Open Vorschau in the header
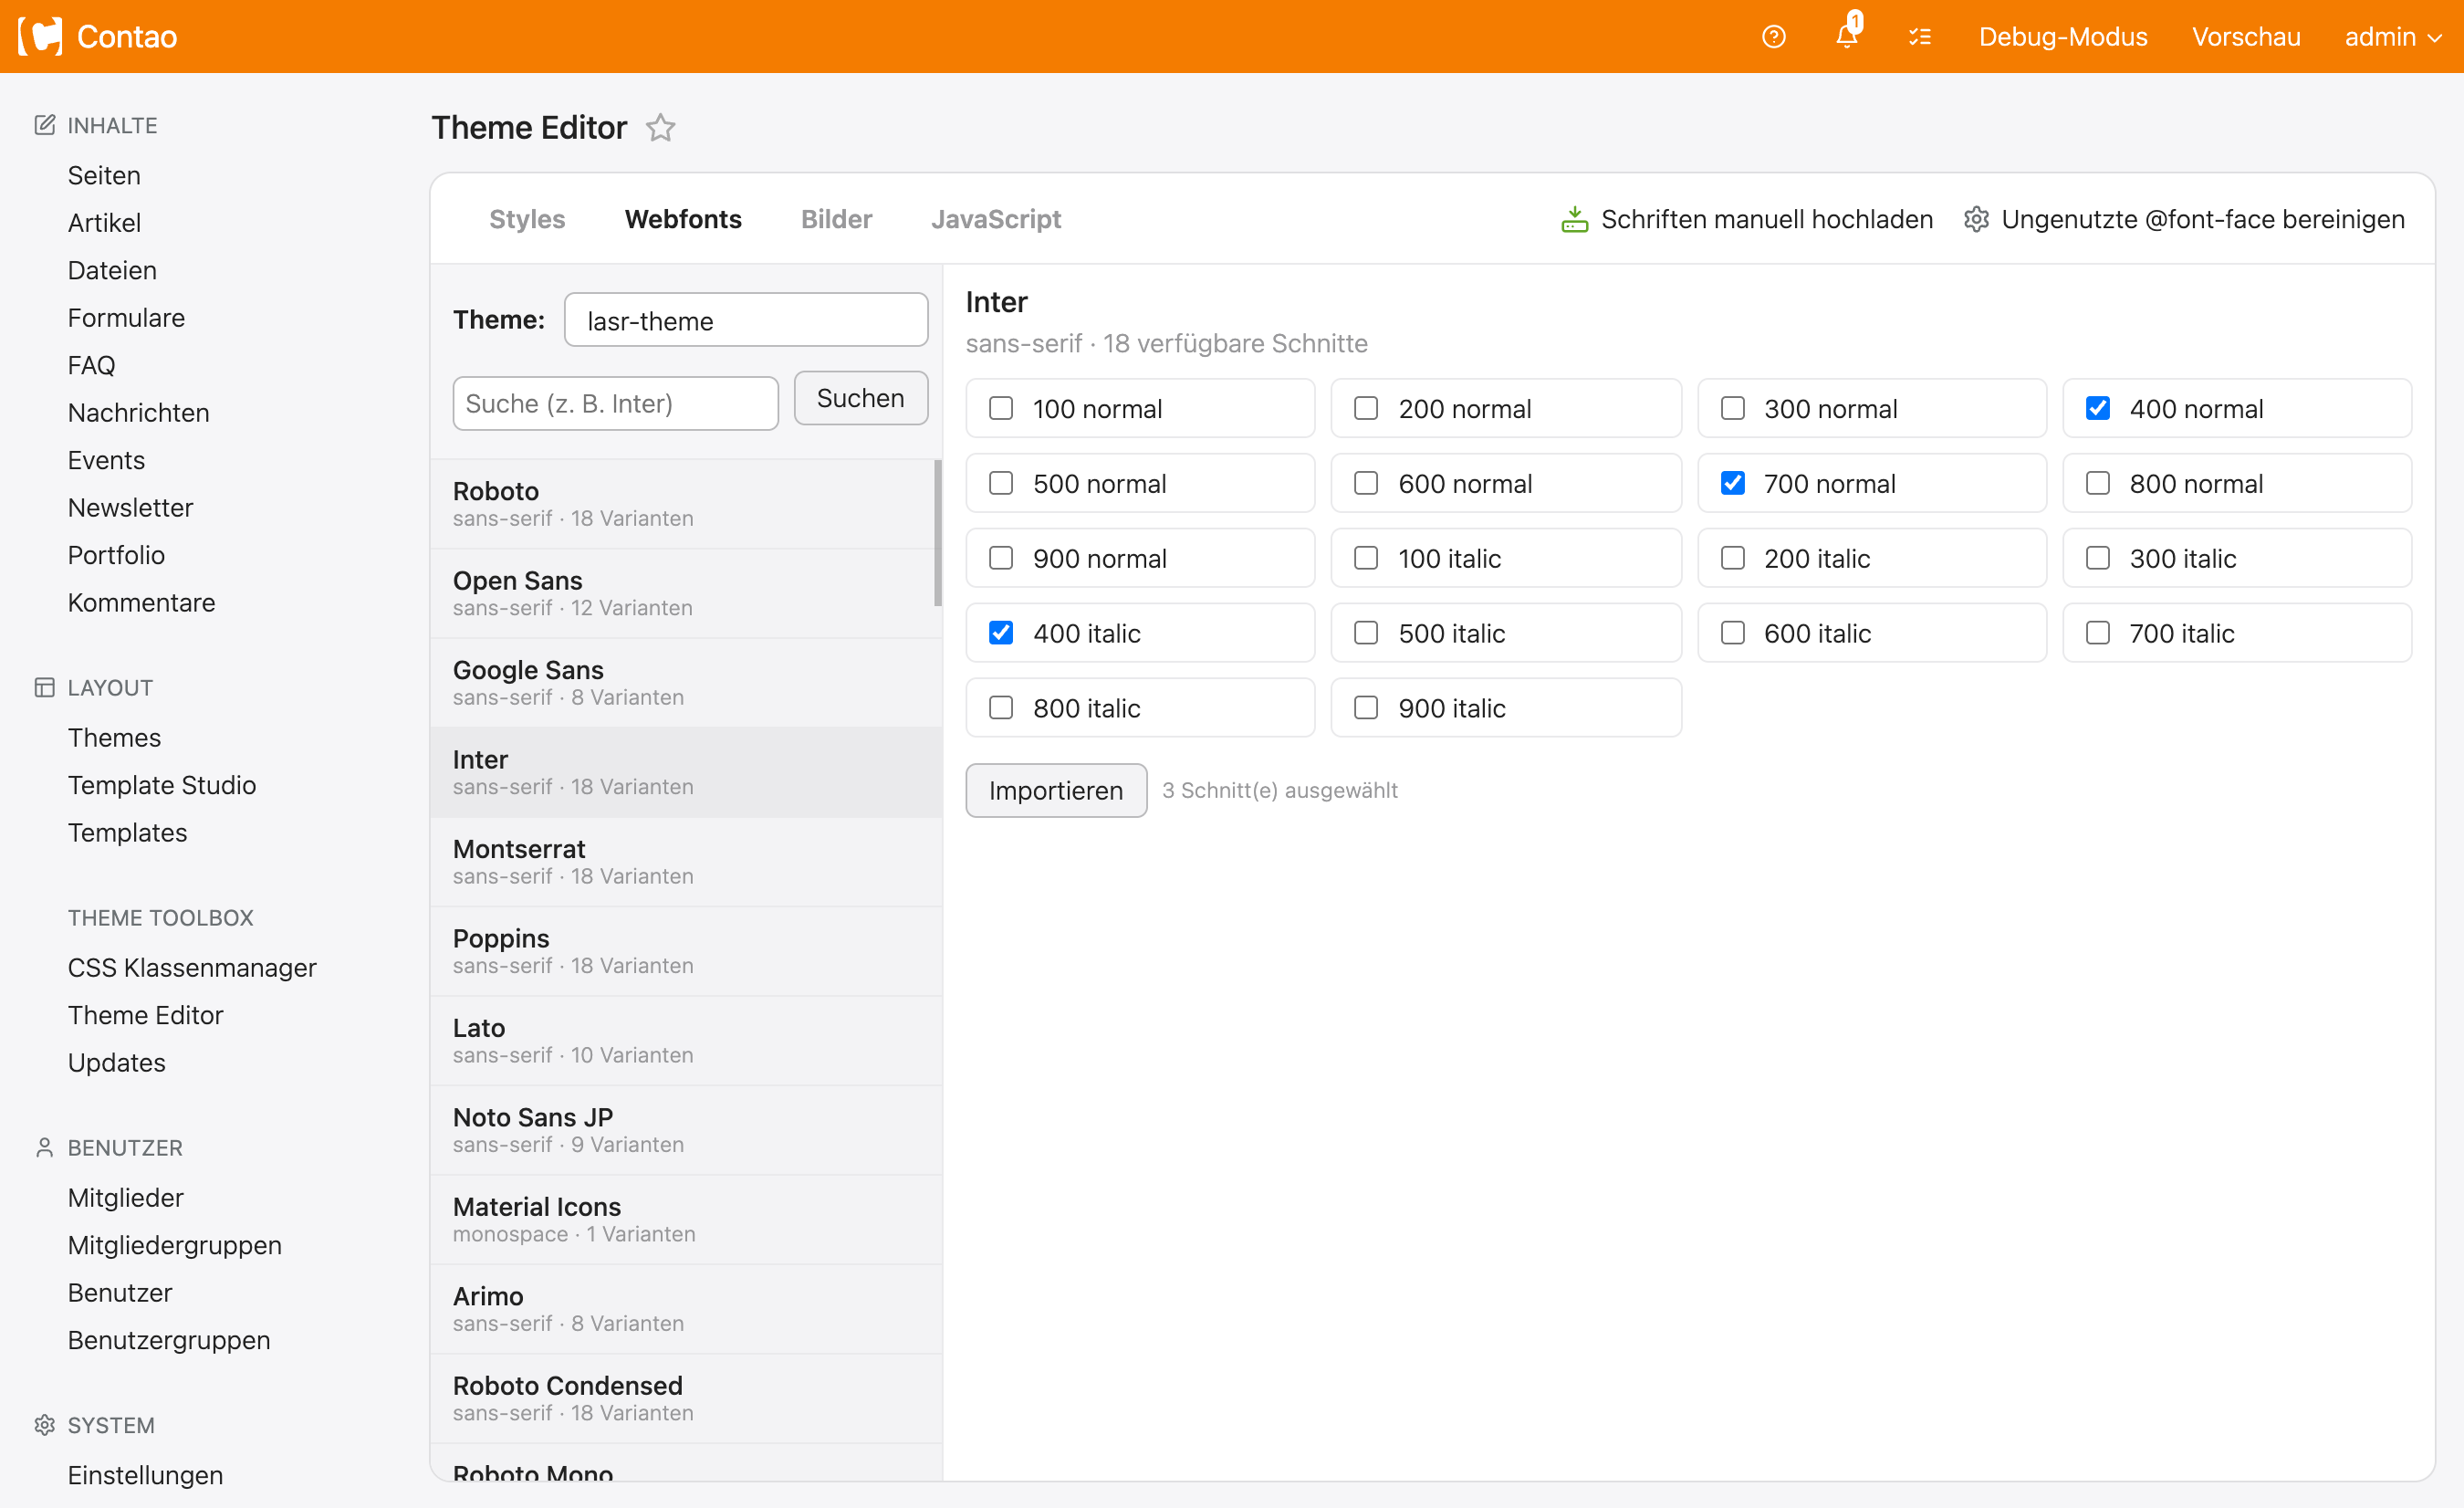Image resolution: width=2464 pixels, height=1508 pixels. coord(2246,37)
